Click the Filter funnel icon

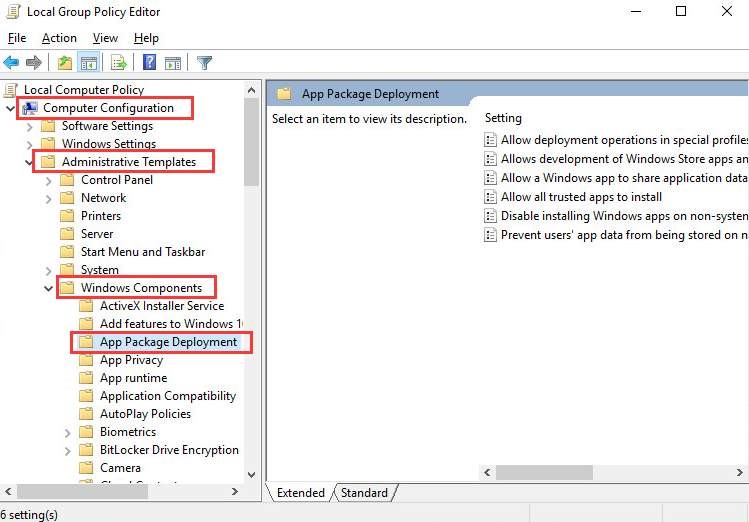(204, 63)
